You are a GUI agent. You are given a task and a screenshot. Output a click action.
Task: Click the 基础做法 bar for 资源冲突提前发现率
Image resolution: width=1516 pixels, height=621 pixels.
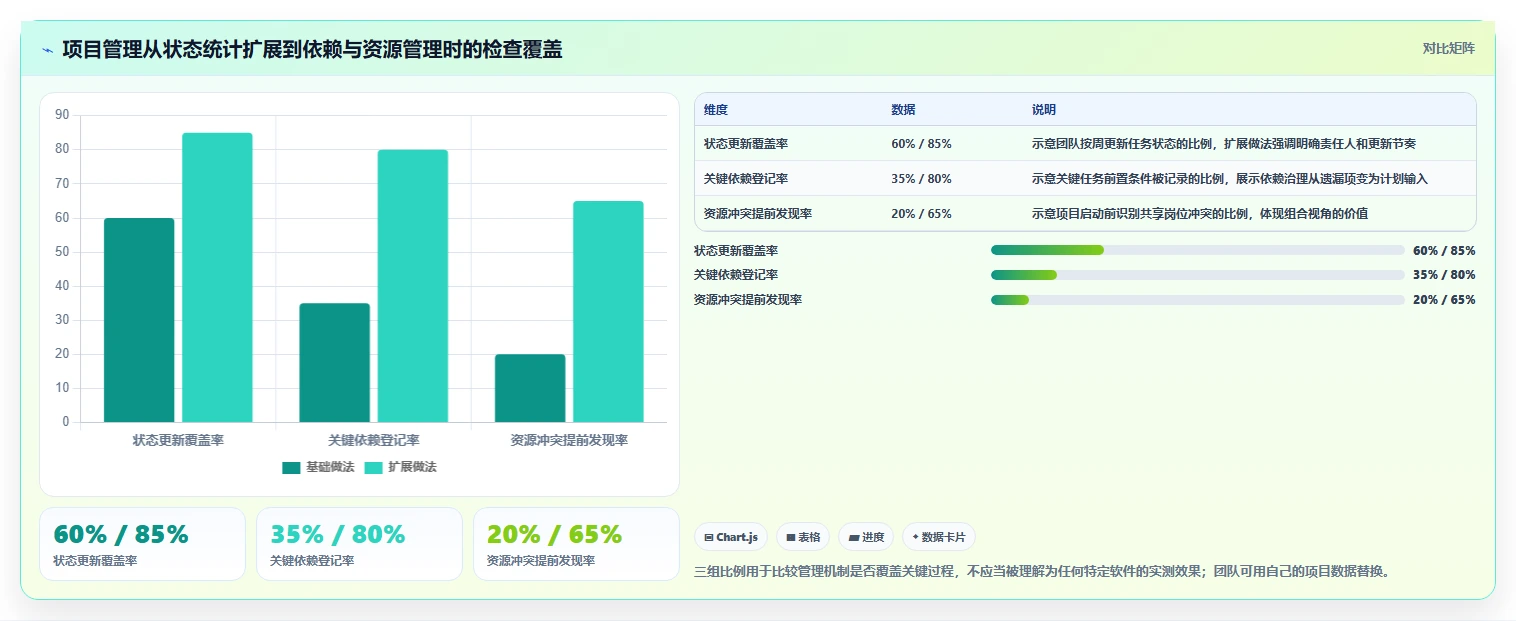coord(530,388)
